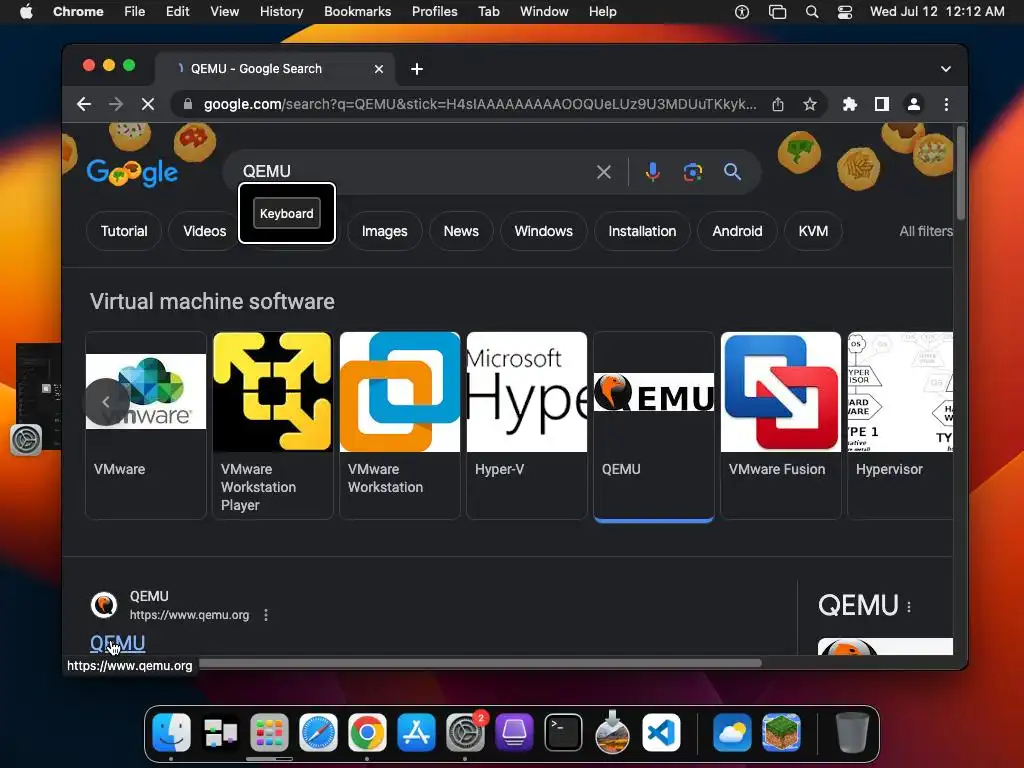The height and width of the screenshot is (768, 1024).
Task: Open Visual Studio Code from the Dock
Action: (x=661, y=732)
